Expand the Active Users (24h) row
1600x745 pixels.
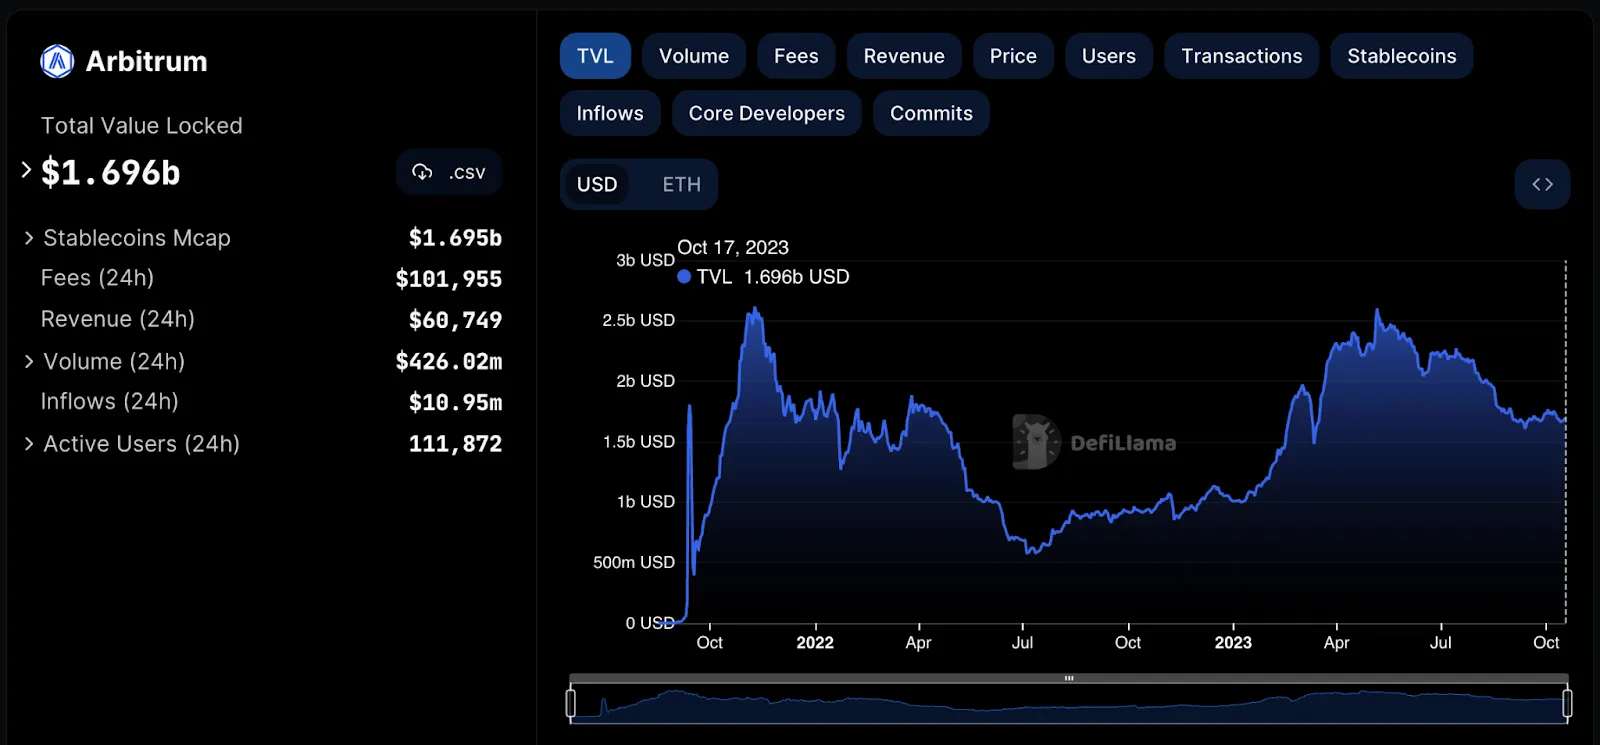29,443
